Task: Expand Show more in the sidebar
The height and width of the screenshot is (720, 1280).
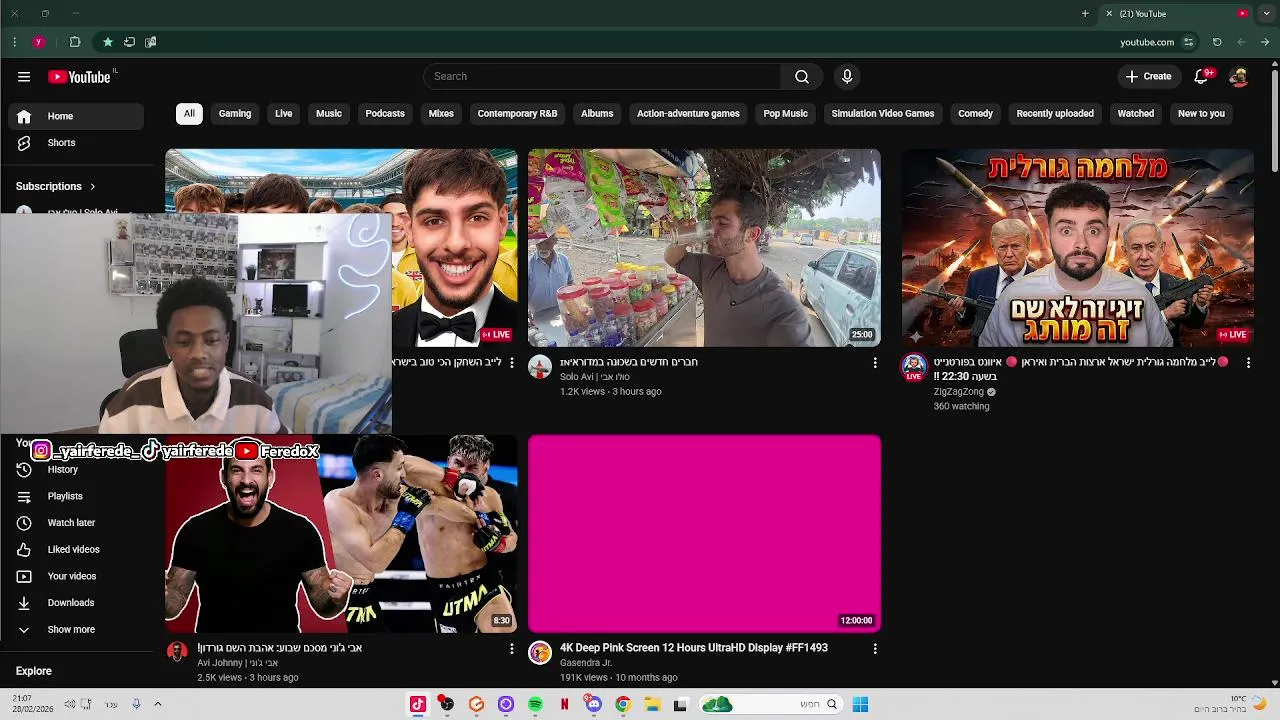Action: (x=76, y=630)
